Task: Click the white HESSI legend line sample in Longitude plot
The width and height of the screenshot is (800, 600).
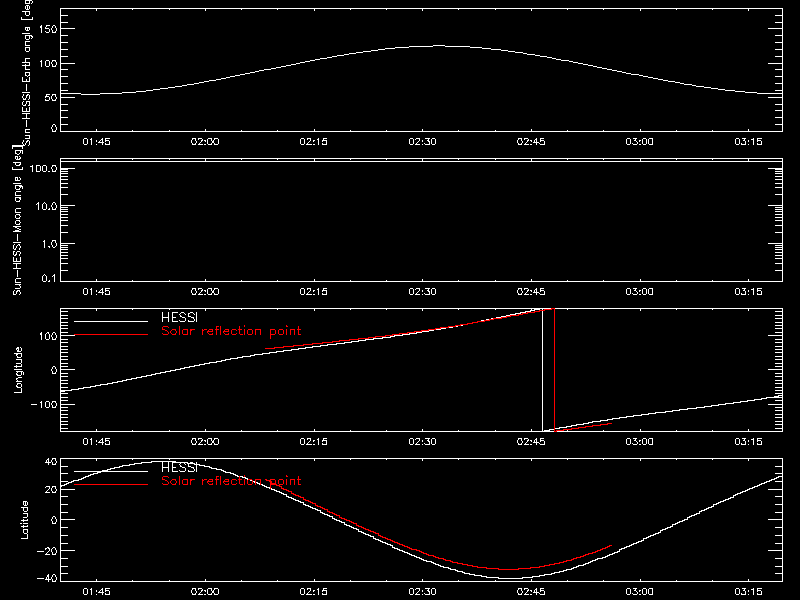Action: pyautogui.click(x=111, y=321)
